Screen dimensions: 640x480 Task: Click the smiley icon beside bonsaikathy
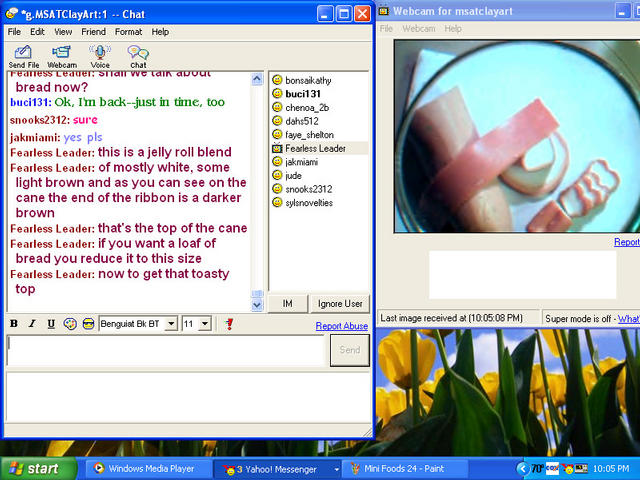coord(277,80)
